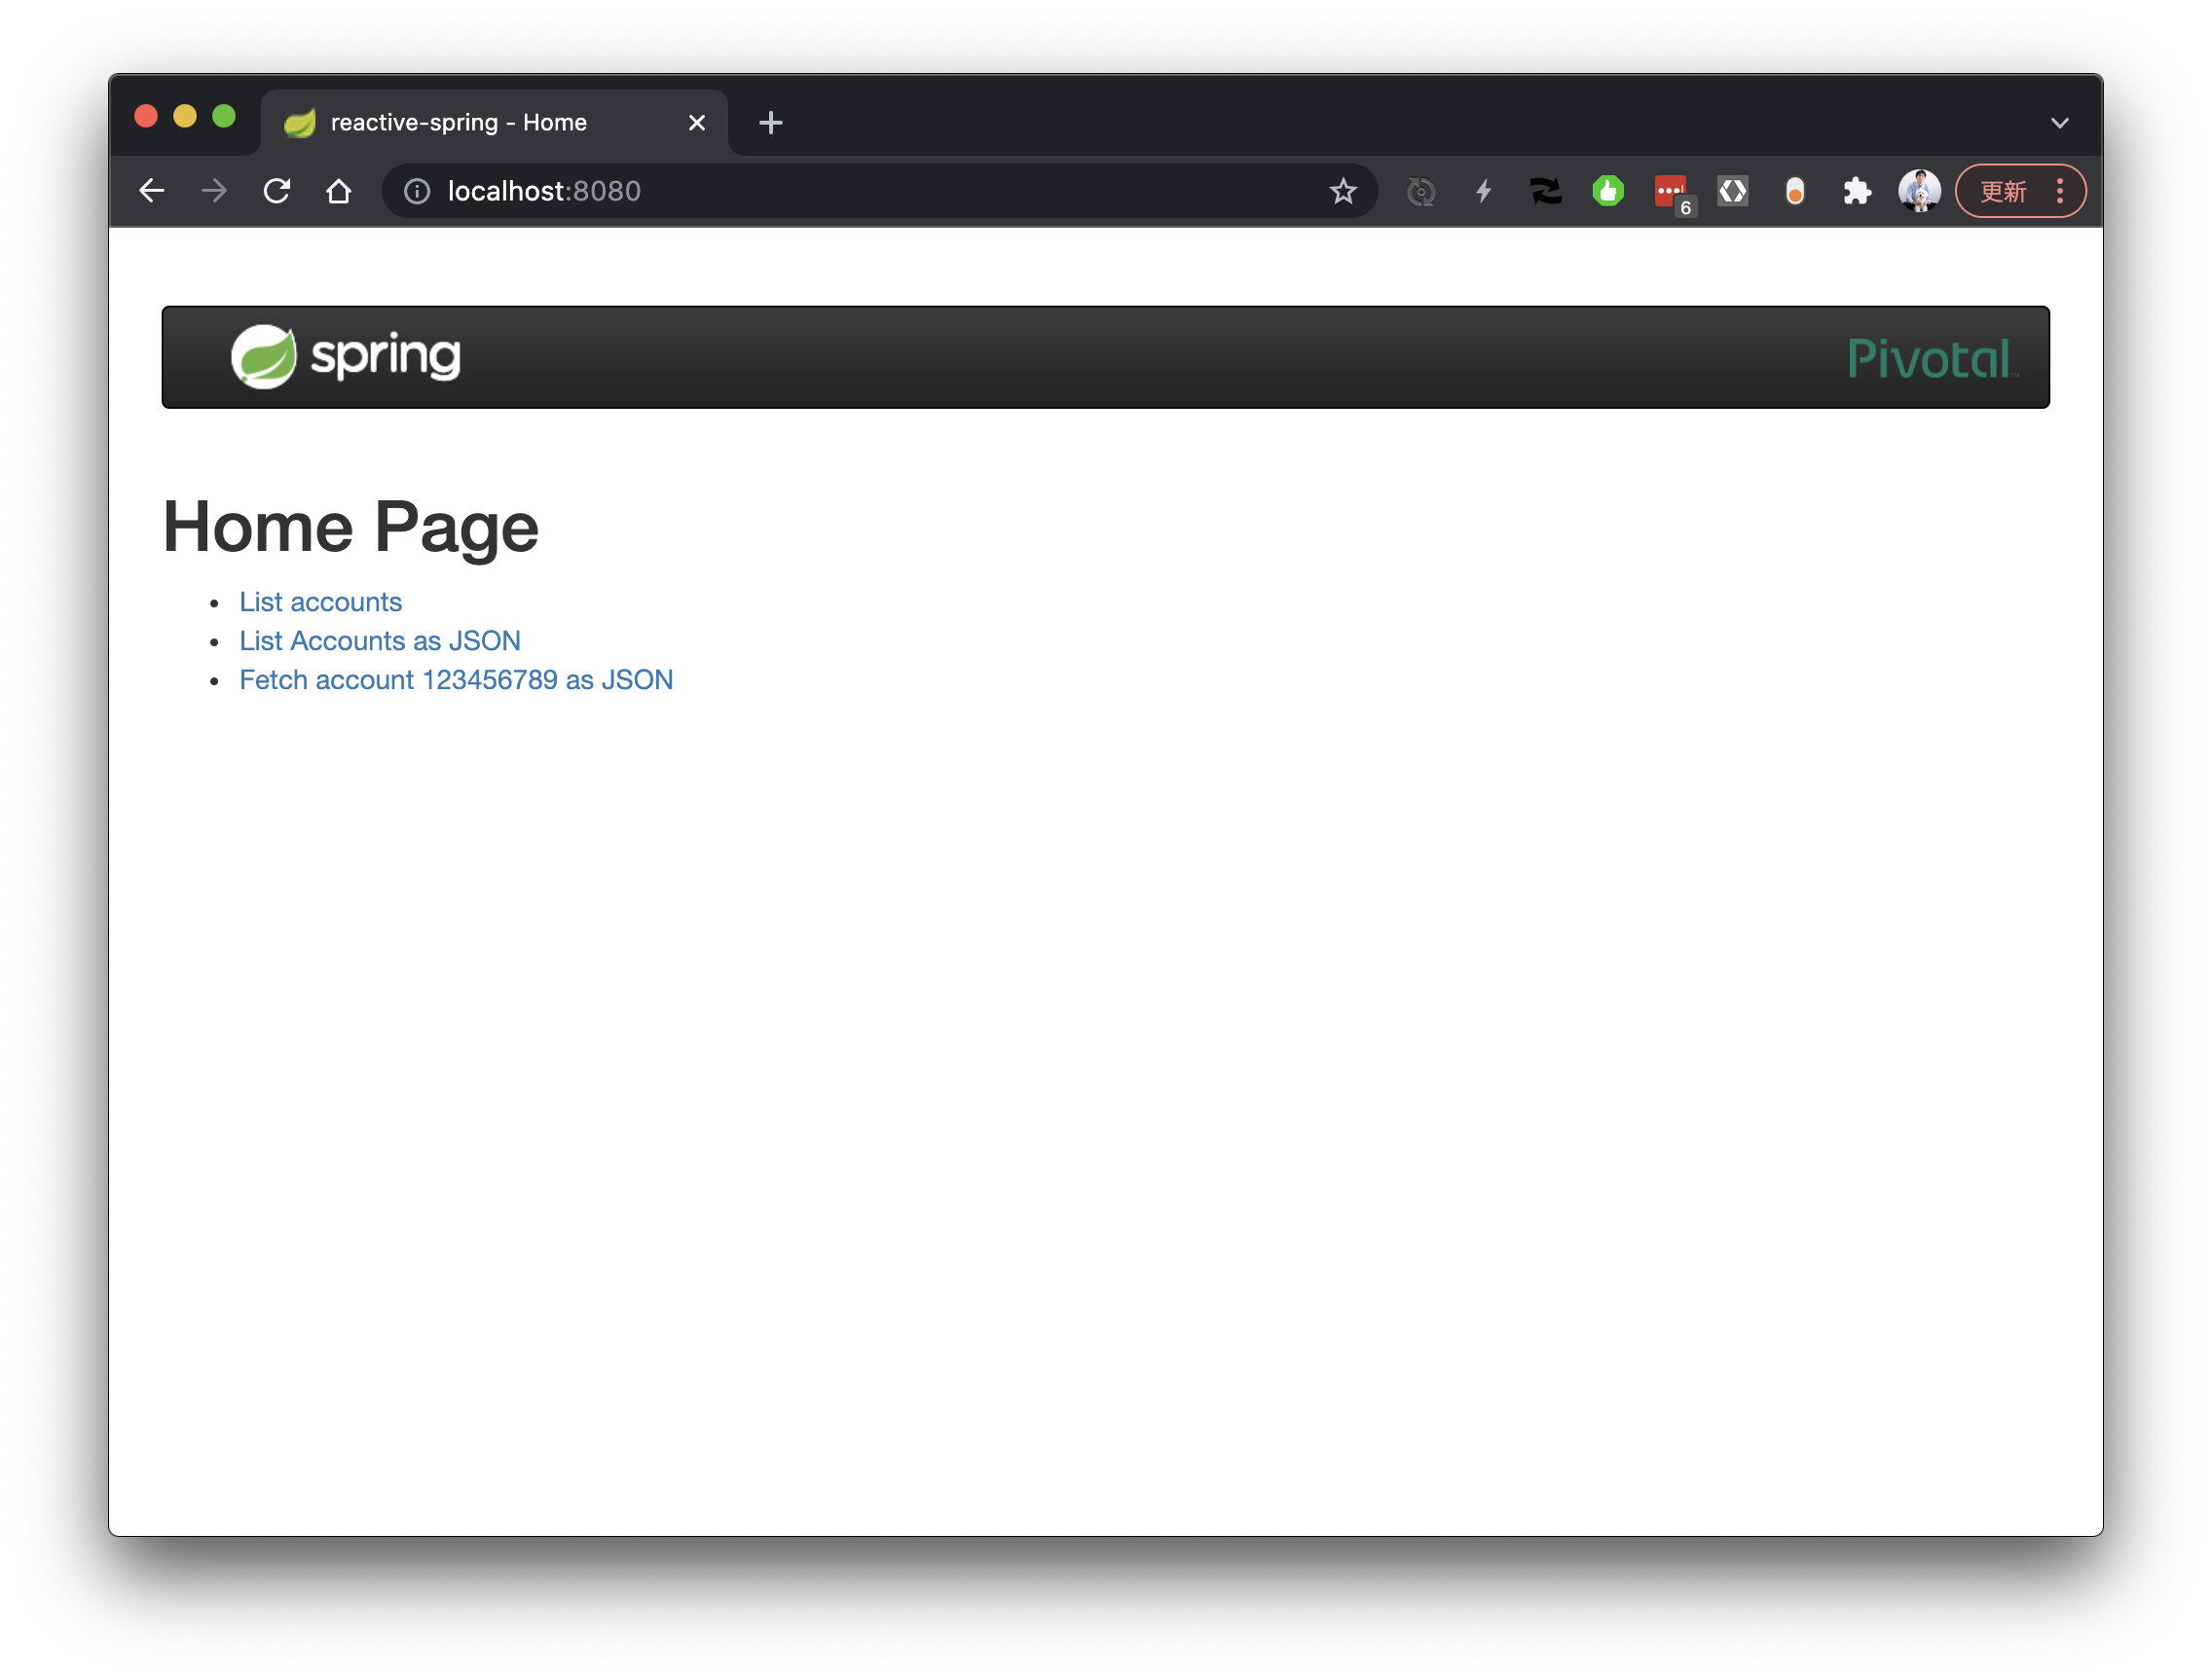This screenshot has height=1680, width=2212.
Task: Open the green thumbs-up extension
Action: coord(1608,191)
